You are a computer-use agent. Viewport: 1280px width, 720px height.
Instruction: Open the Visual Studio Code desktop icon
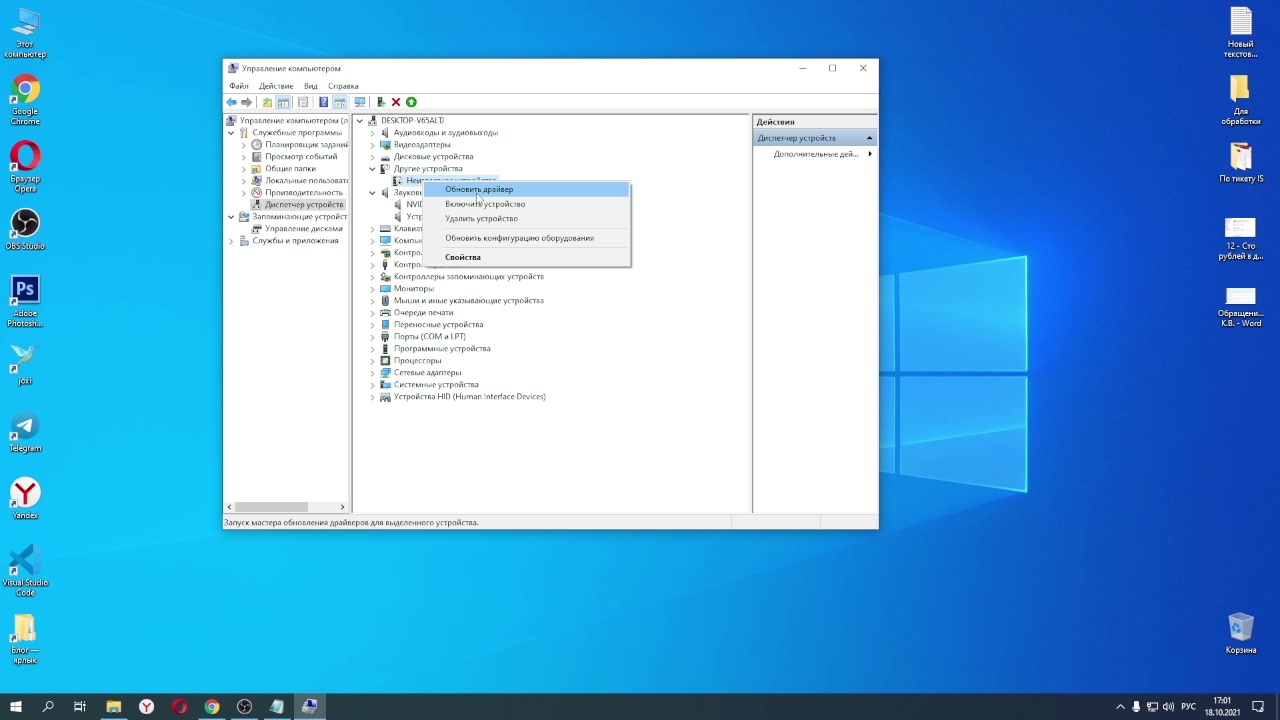(x=25, y=570)
